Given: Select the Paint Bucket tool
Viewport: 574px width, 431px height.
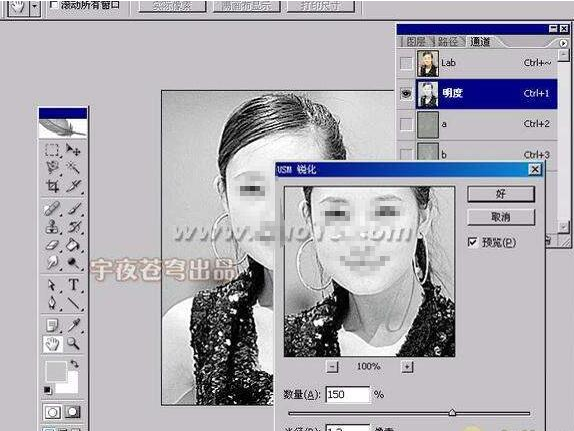Looking at the screenshot, I should tap(73, 245).
